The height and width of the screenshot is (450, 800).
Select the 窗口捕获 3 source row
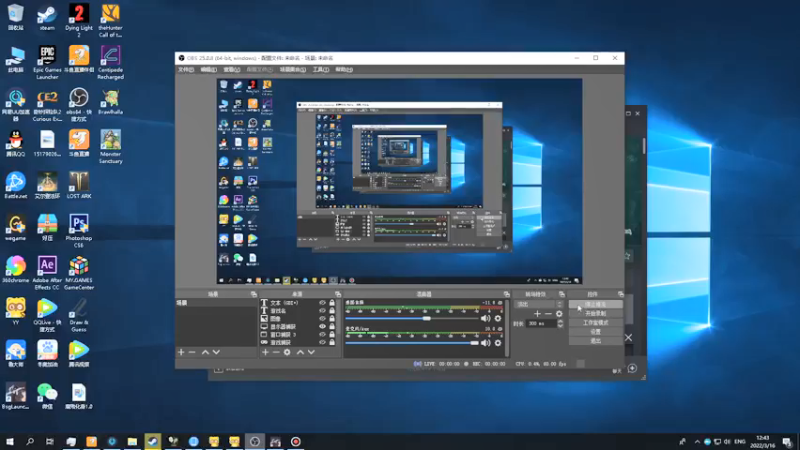[x=298, y=335]
